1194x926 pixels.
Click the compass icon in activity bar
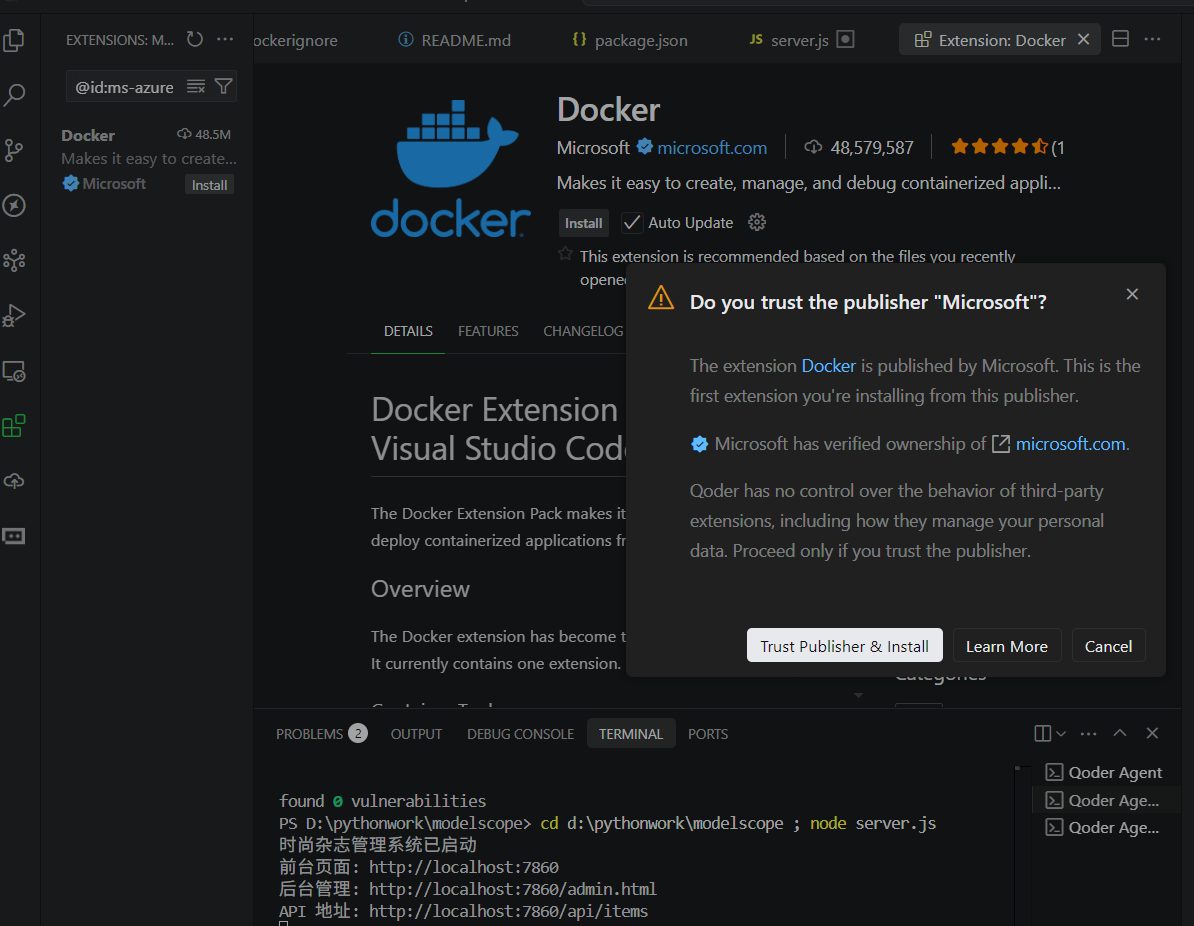click(14, 206)
